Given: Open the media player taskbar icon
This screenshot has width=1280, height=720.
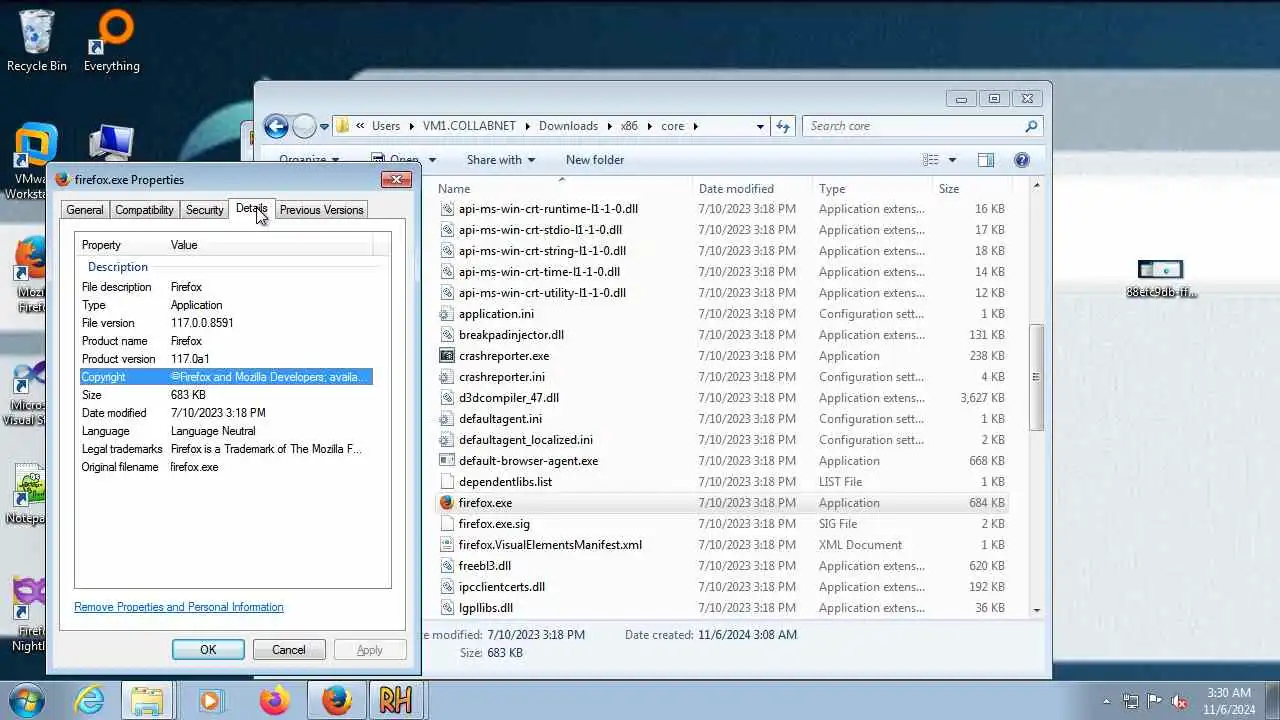Looking at the screenshot, I should pos(210,700).
